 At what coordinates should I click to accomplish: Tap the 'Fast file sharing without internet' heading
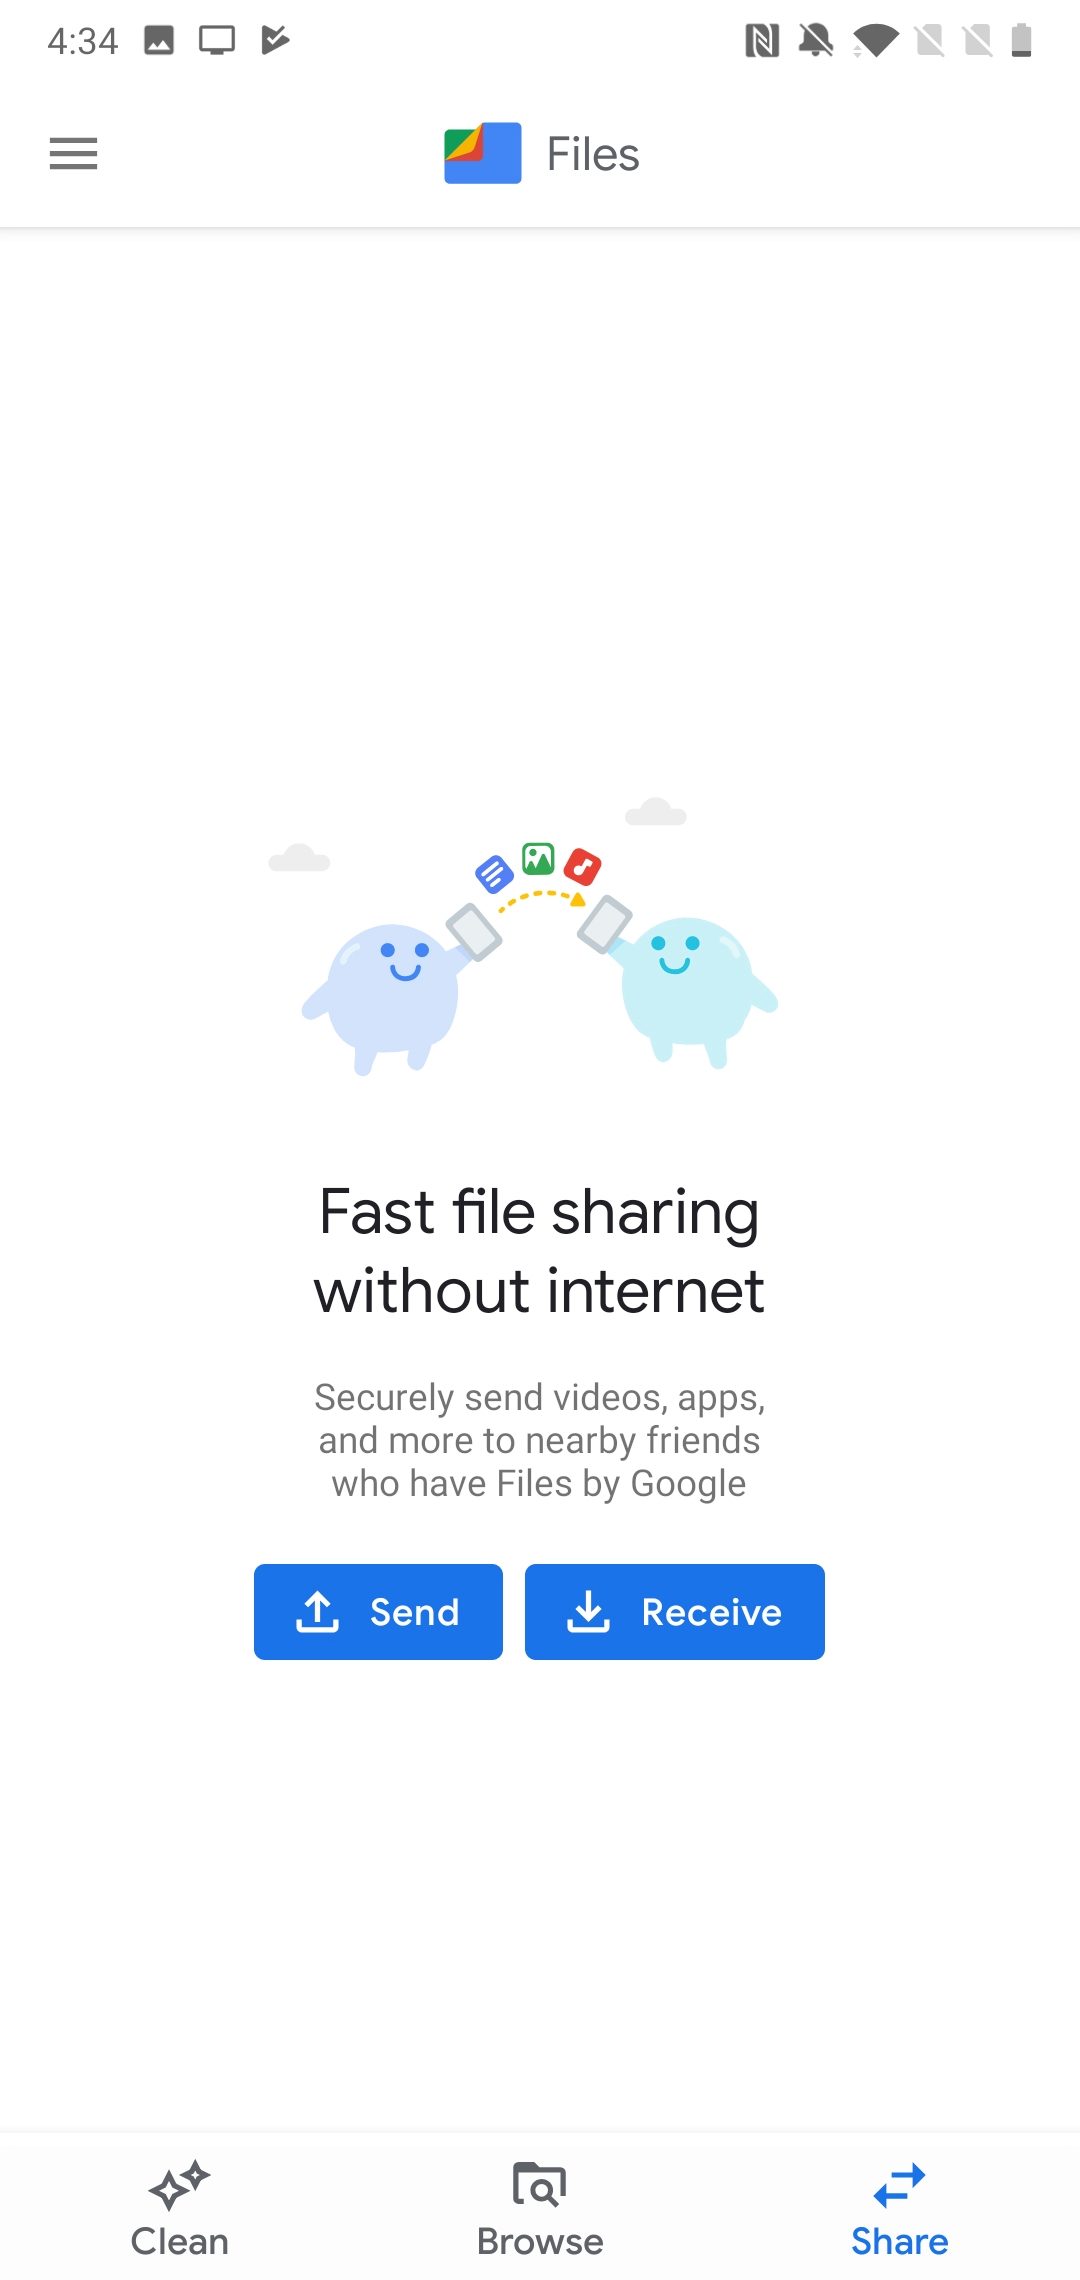click(x=539, y=1251)
